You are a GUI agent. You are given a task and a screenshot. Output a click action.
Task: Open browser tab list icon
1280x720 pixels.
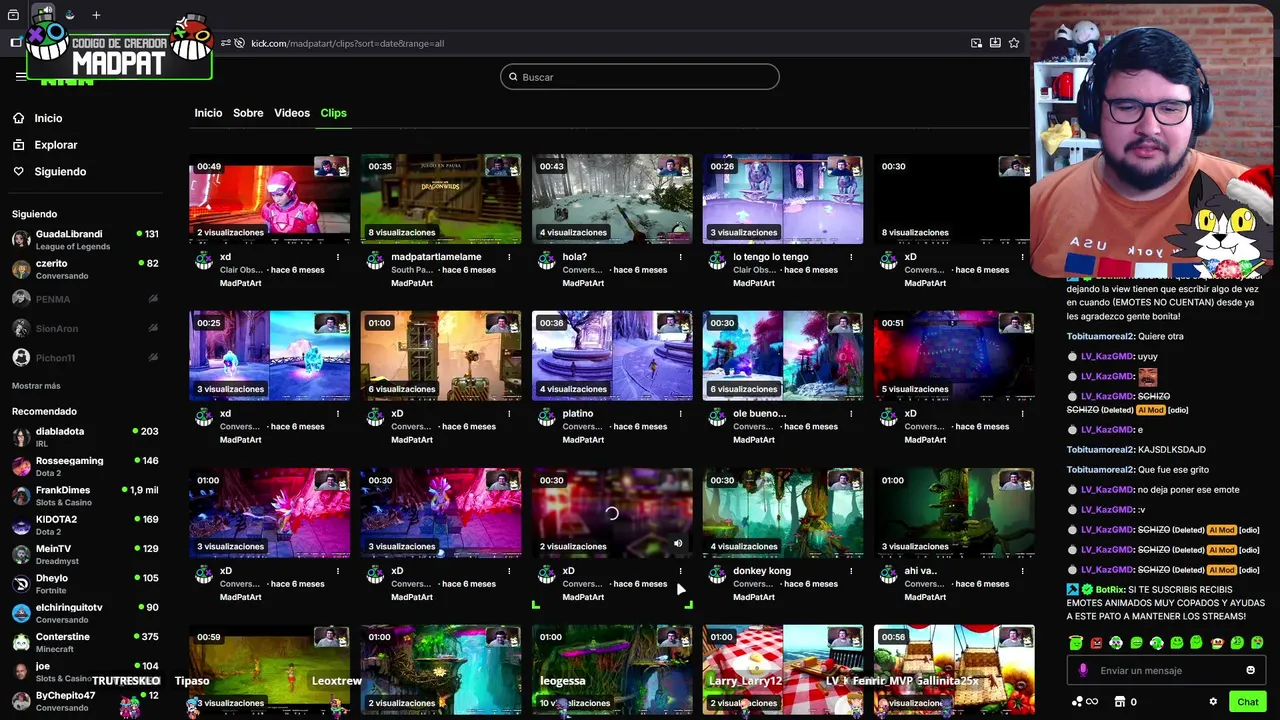pos(14,15)
